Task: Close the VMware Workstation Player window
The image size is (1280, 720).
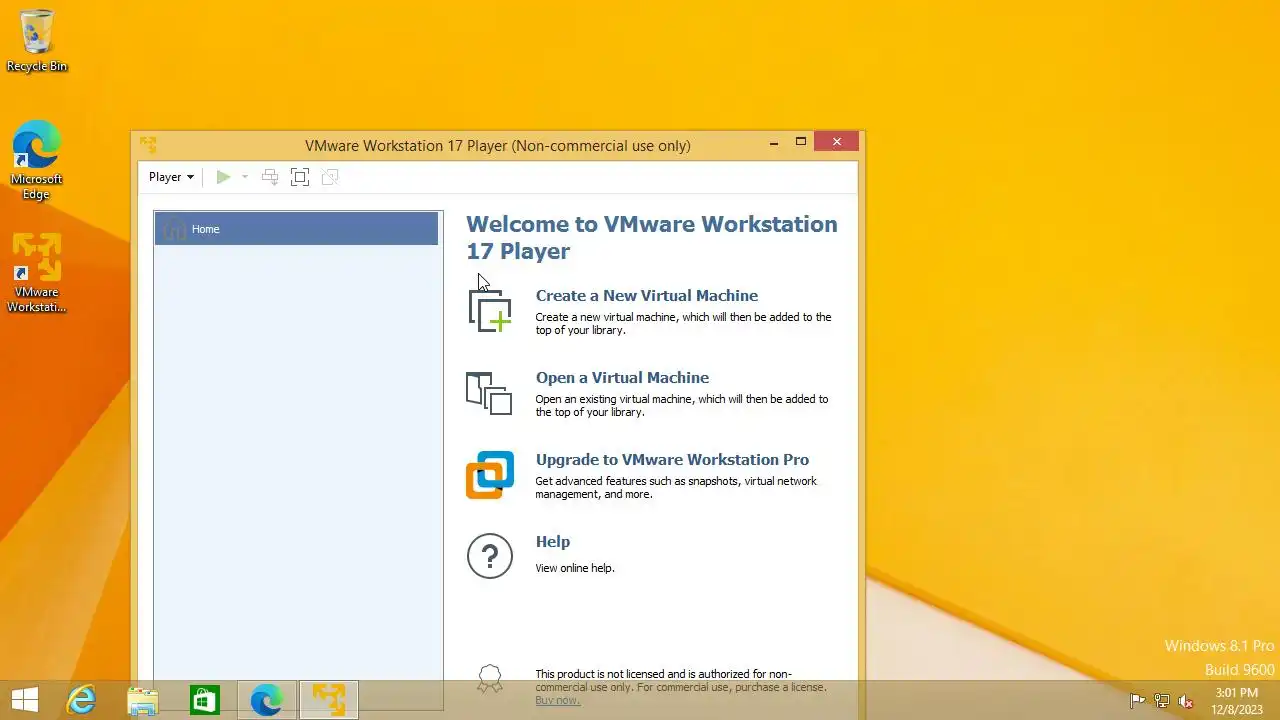Action: pyautogui.click(x=837, y=142)
